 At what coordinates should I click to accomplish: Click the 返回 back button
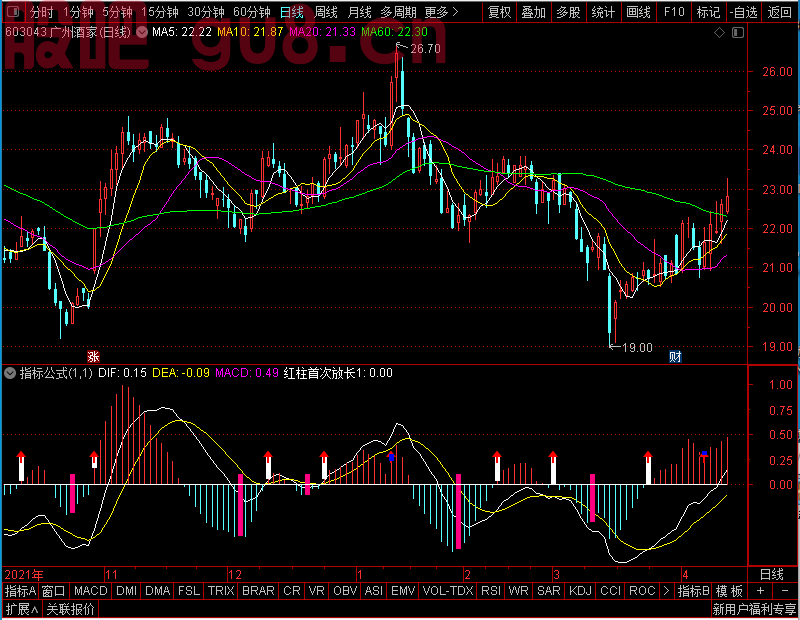(x=780, y=12)
